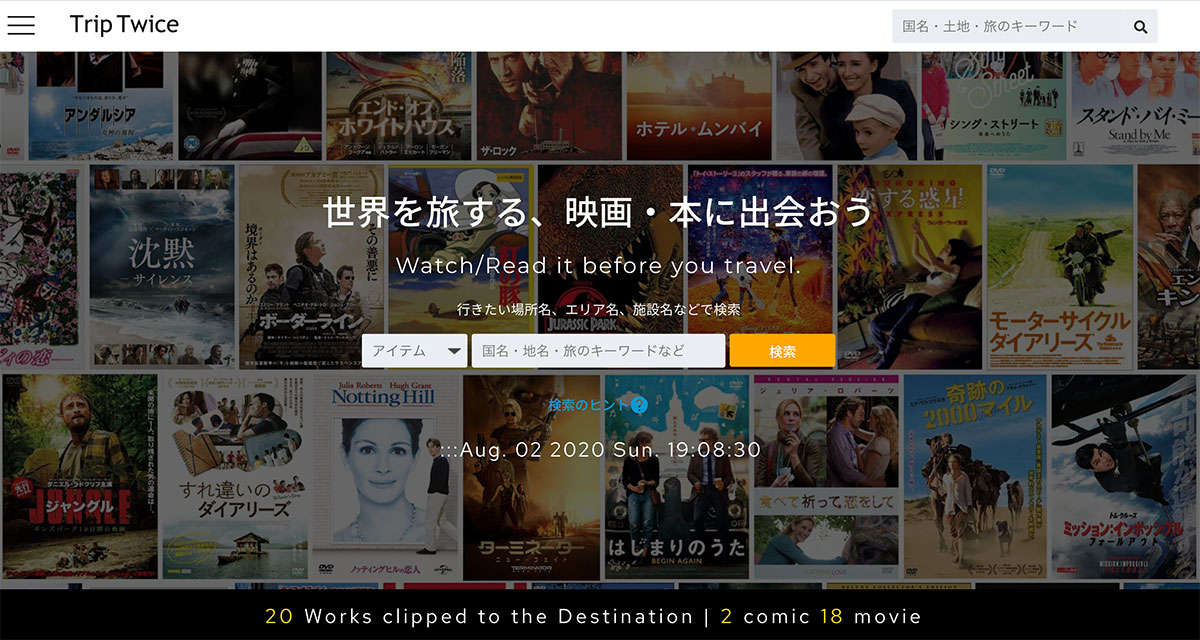This screenshot has width=1200, height=640.
Task: Click the 18 movie count text
Action: [870, 616]
